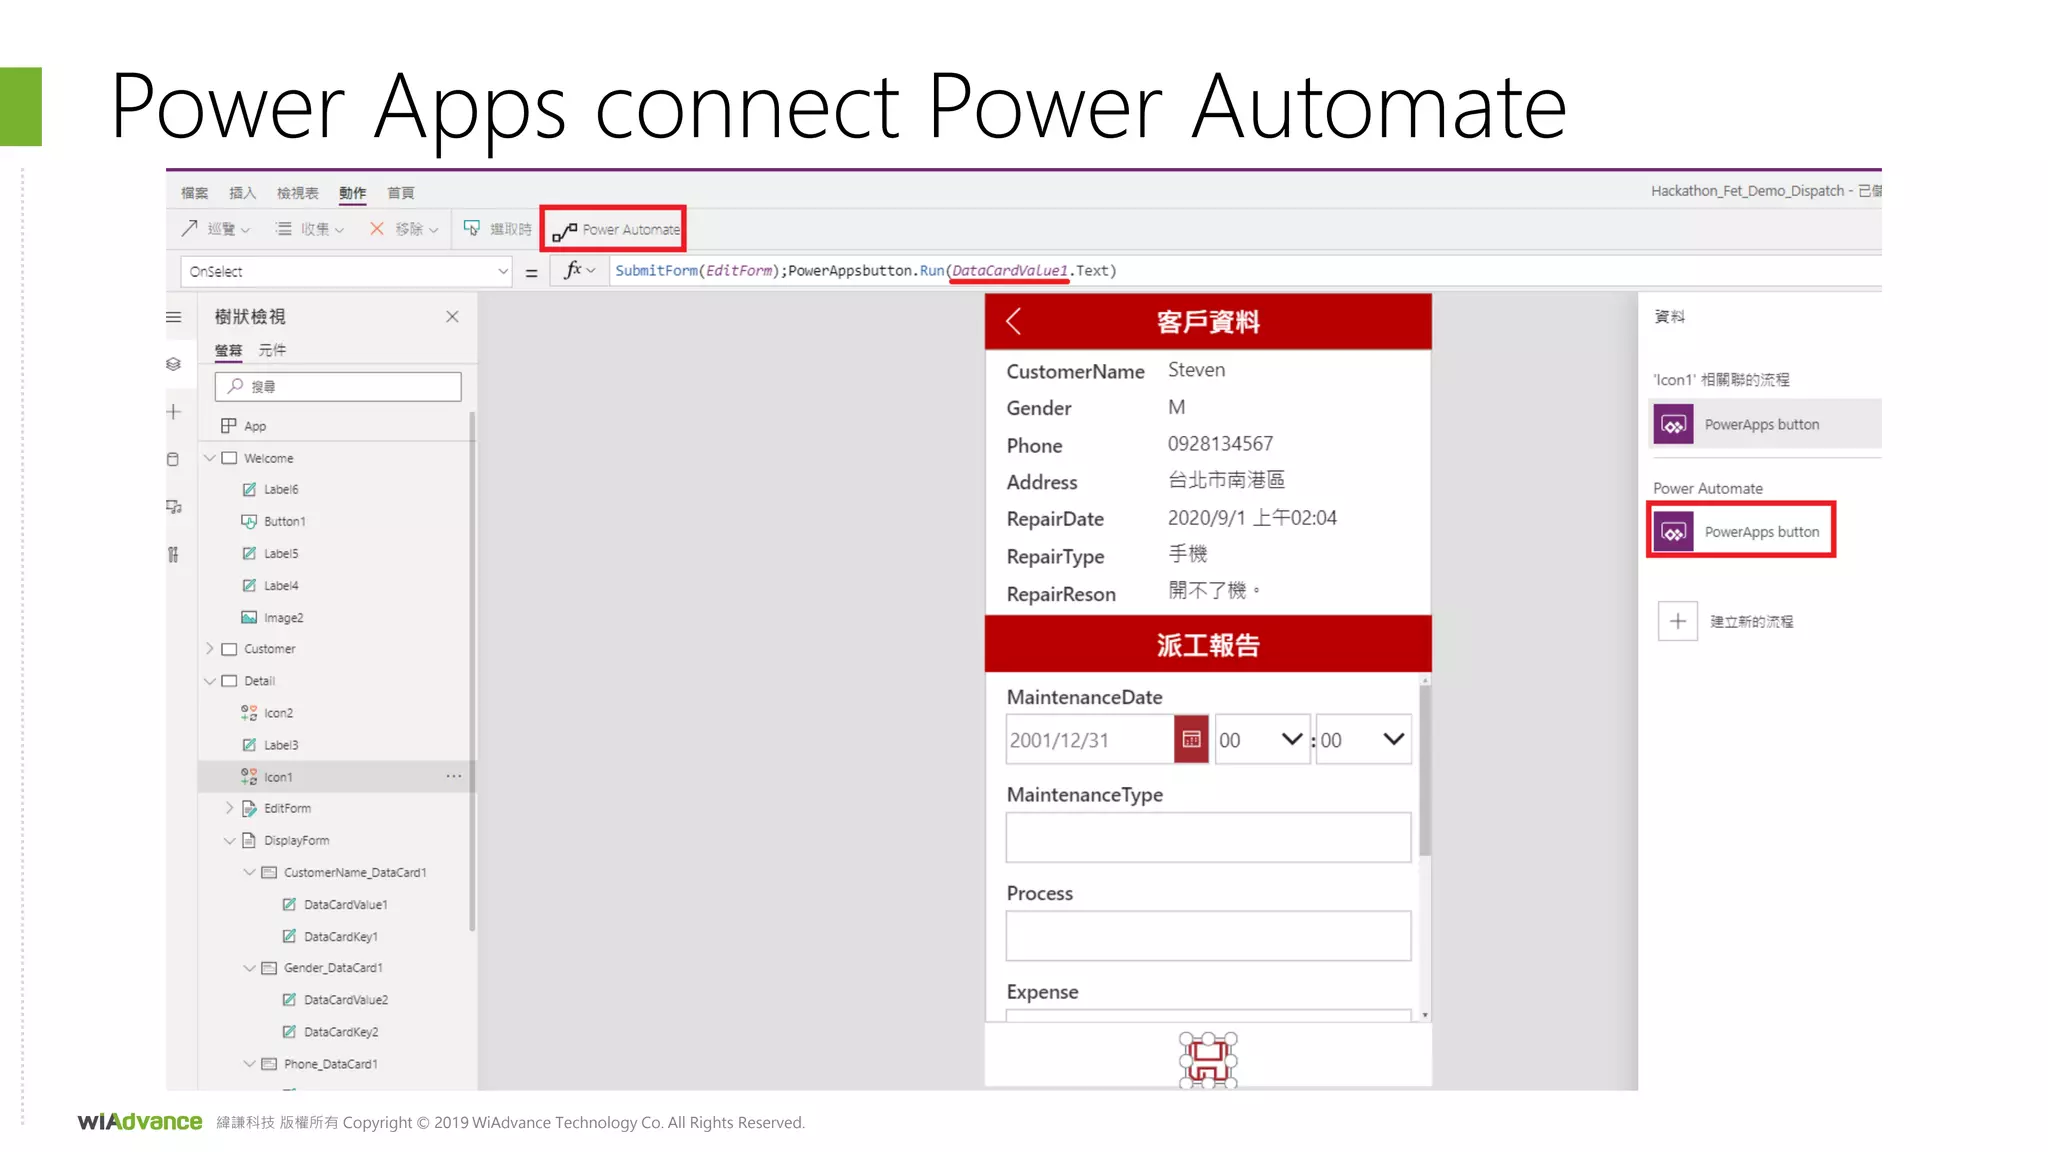Viewport: 2048px width, 1152px height.
Task: Click the tree view panel scrollbar
Action: (x=472, y=670)
